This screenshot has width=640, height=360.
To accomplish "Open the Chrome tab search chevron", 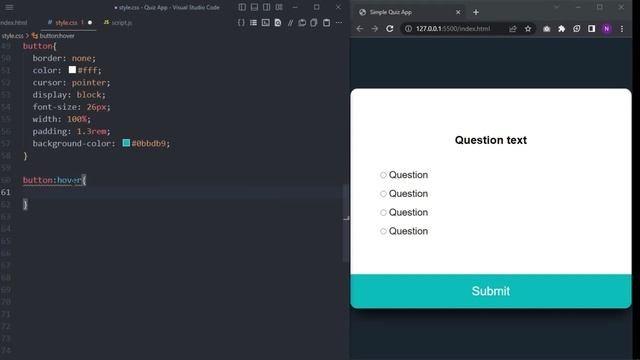I will pyautogui.click(x=556, y=7).
